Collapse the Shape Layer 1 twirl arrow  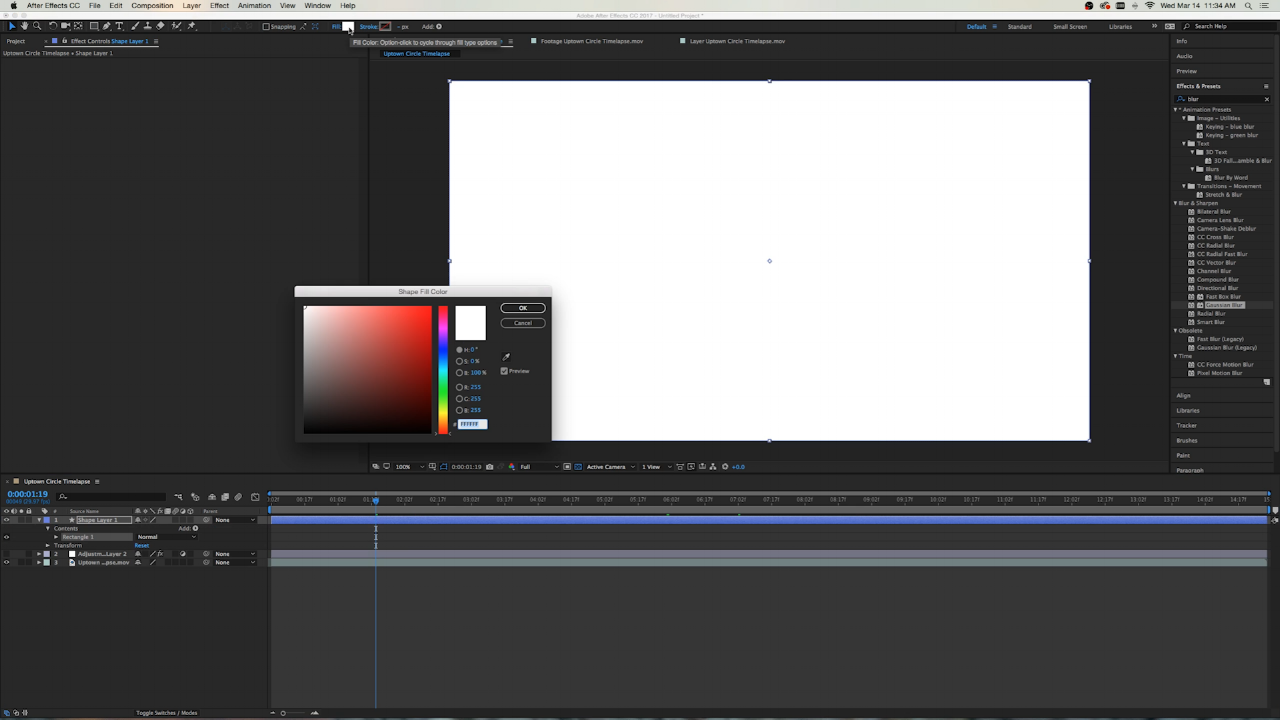[39, 520]
